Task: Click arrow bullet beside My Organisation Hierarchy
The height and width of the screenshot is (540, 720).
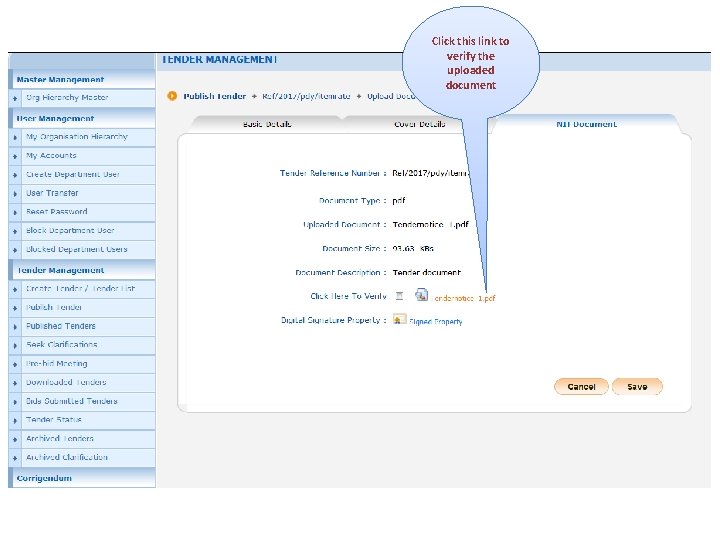Action: 15,137
